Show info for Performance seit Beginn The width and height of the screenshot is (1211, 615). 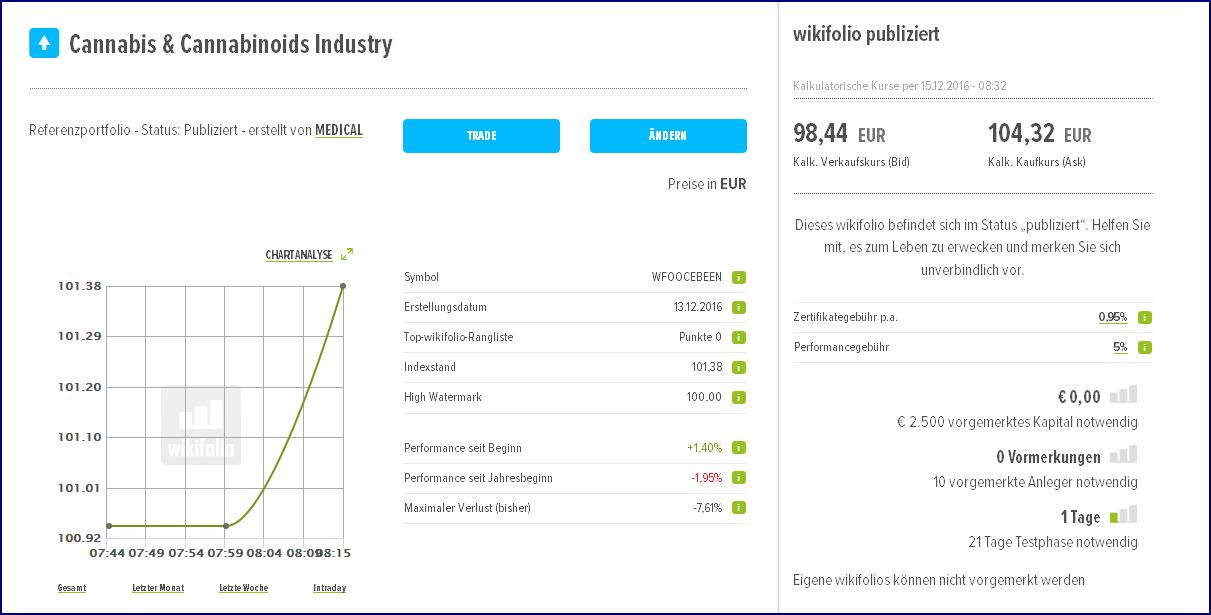(738, 448)
